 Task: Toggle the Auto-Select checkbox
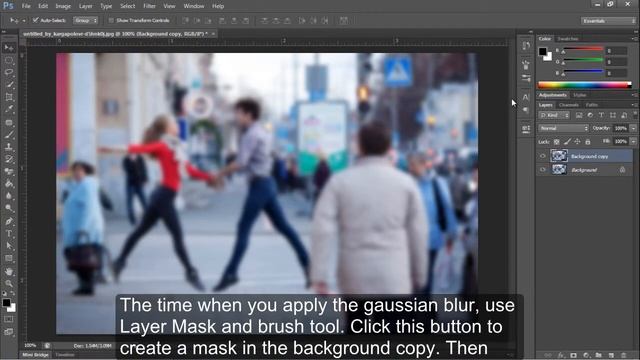coord(36,20)
